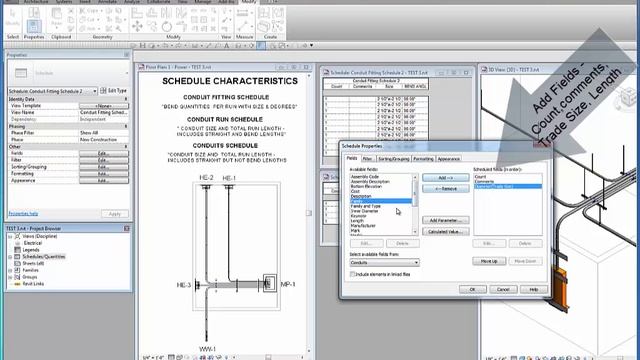Expand the Views (Discipline) tree node
The image size is (640, 360).
10,236
